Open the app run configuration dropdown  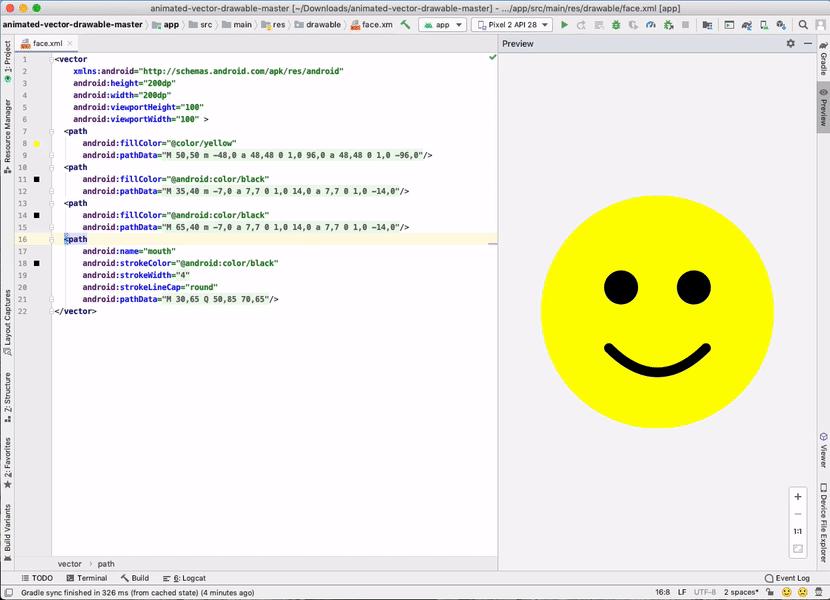pos(443,25)
